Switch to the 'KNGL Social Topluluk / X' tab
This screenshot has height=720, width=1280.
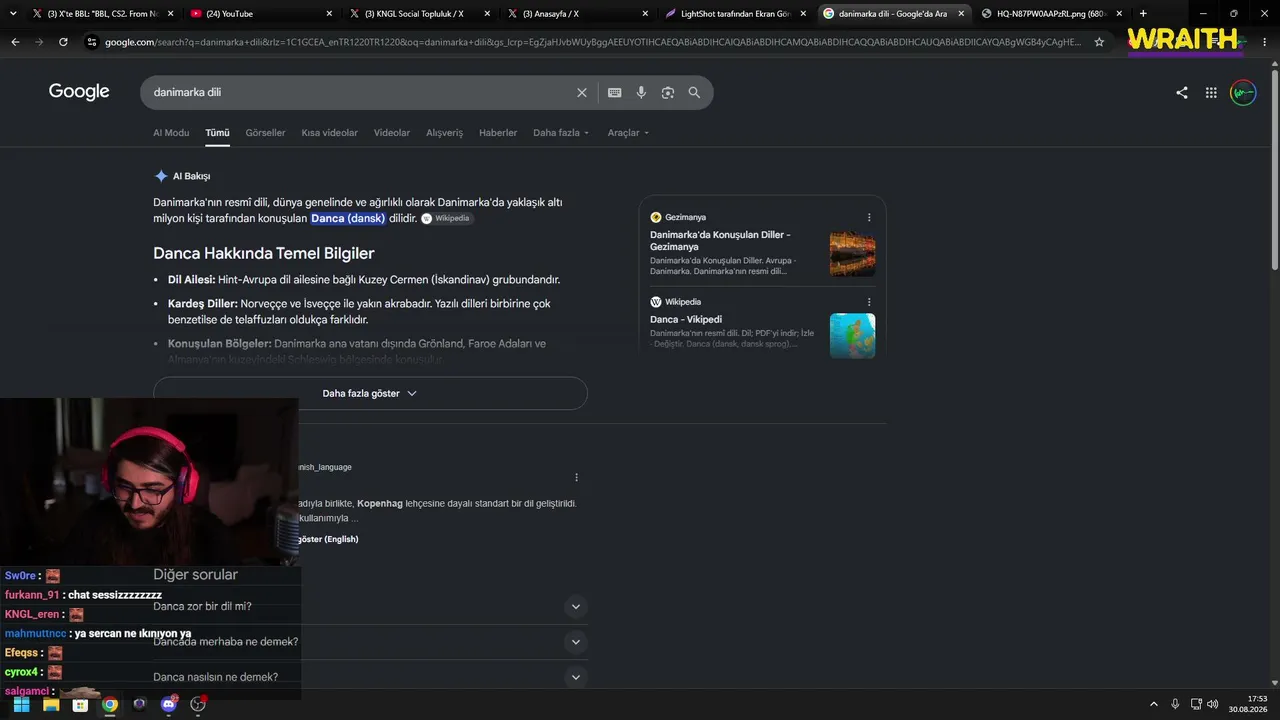click(419, 14)
